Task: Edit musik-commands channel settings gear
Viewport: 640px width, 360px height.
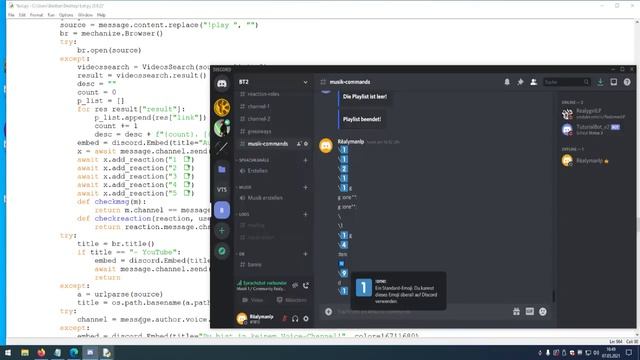Action: pyautogui.click(x=306, y=144)
